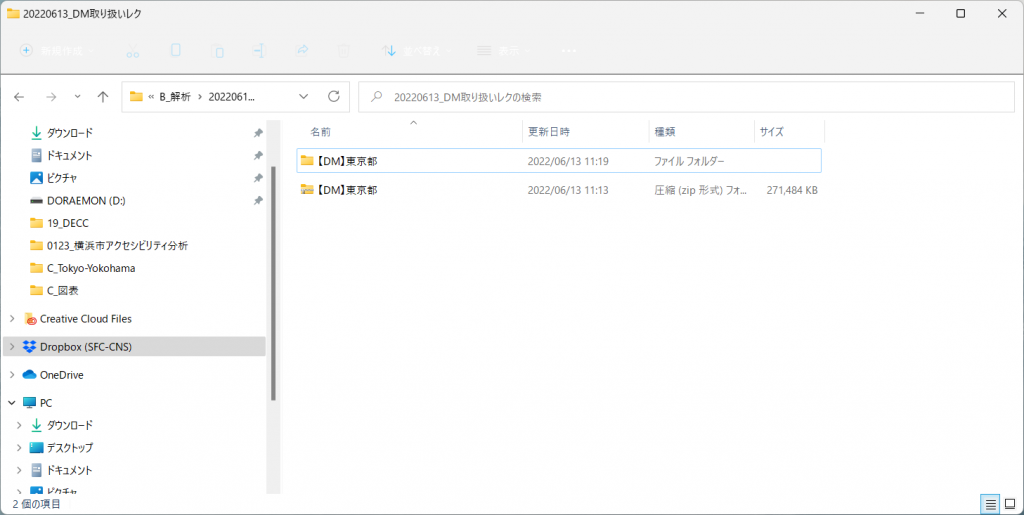Sort by 更新日時 column header
The width and height of the screenshot is (1024, 515).
[x=549, y=132]
